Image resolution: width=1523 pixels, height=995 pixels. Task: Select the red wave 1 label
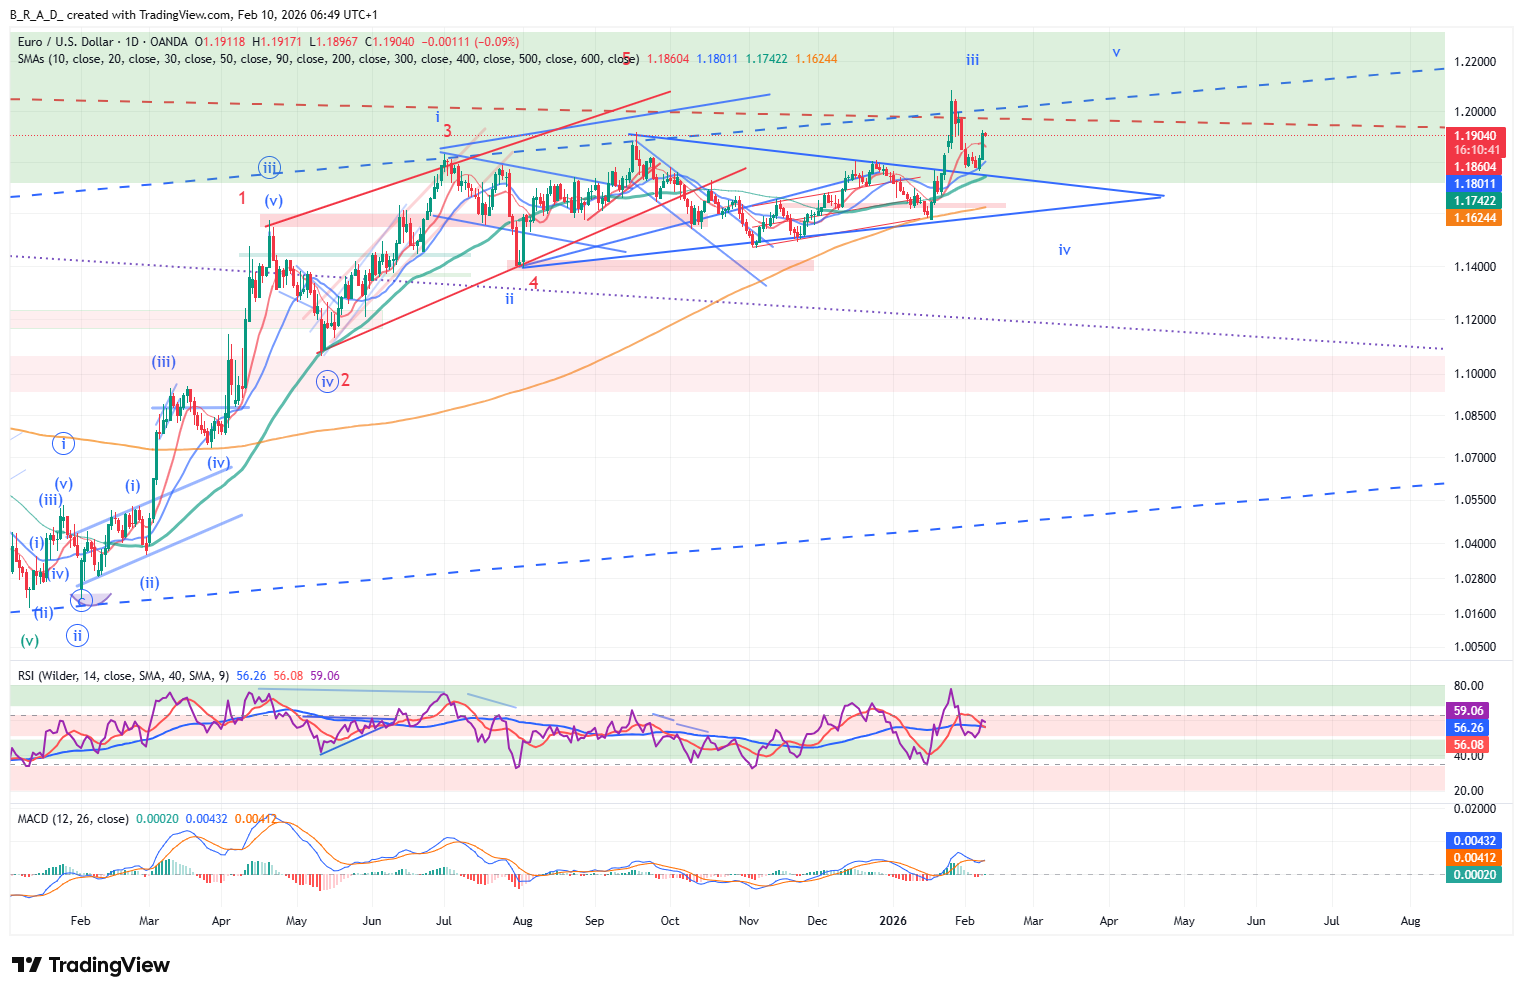242,198
